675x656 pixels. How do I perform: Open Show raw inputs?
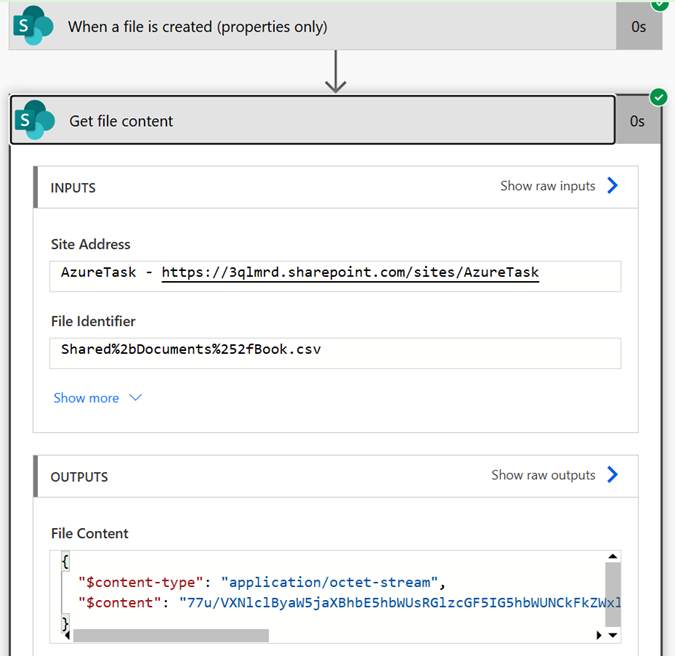pos(548,186)
